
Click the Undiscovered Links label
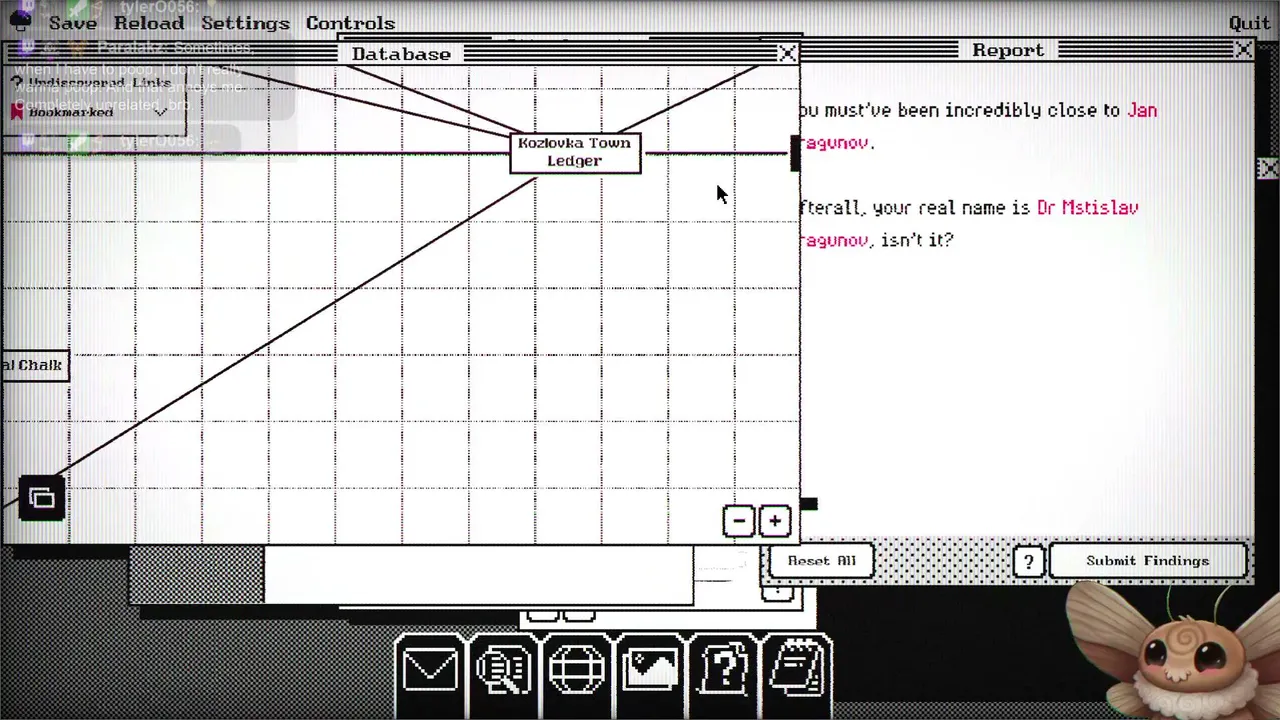[x=100, y=83]
